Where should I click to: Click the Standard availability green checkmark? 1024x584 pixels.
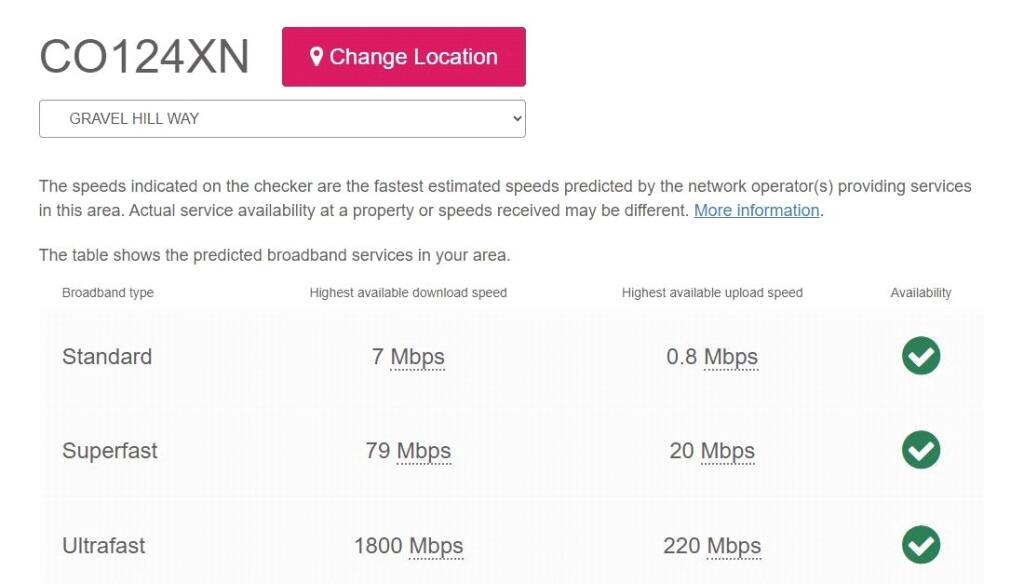coord(921,356)
